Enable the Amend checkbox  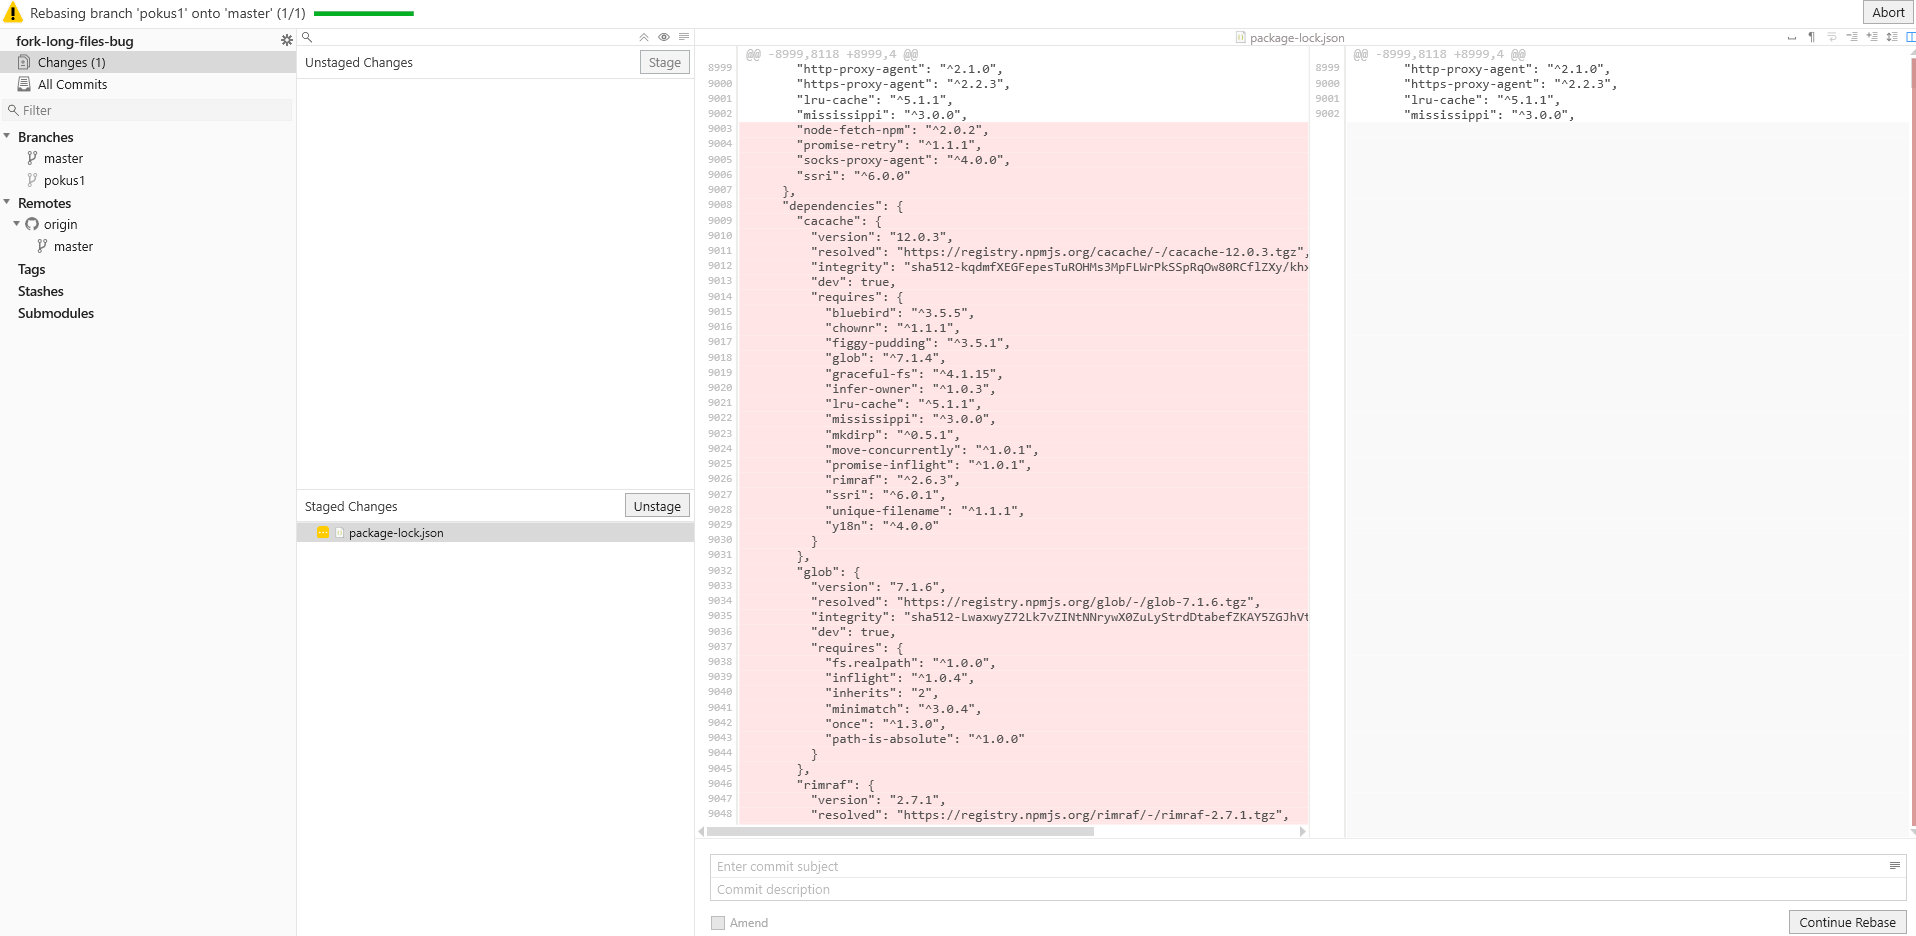717,922
